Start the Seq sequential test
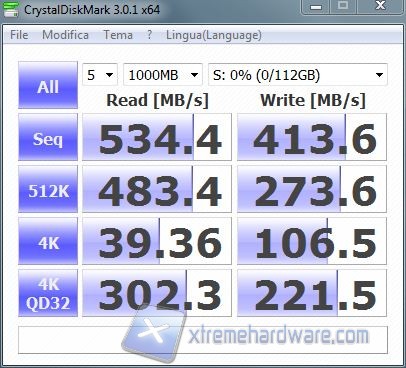Image resolution: width=406 pixels, height=368 pixels. (x=48, y=137)
